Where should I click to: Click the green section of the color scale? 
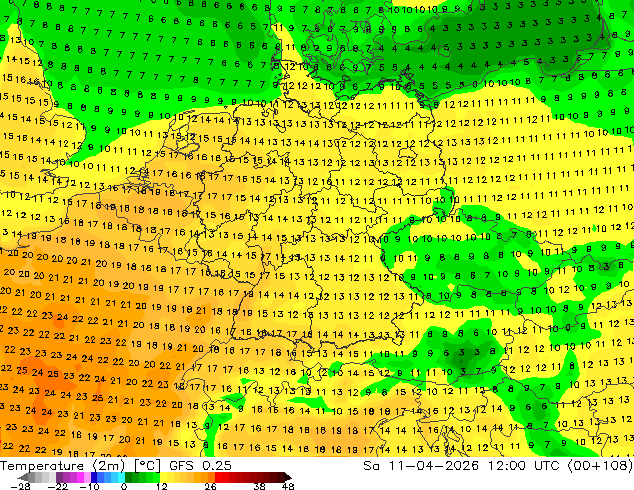click(142, 477)
